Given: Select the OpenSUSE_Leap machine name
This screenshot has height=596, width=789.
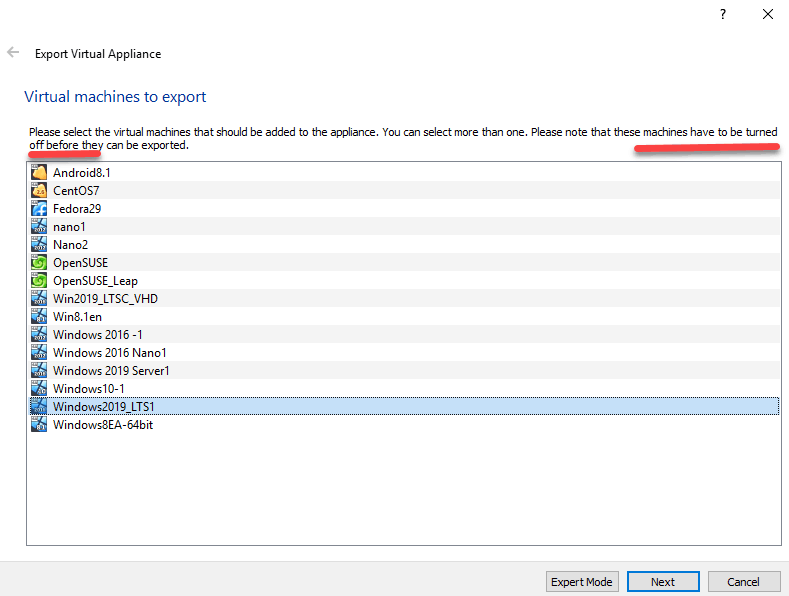Looking at the screenshot, I should click(x=95, y=281).
